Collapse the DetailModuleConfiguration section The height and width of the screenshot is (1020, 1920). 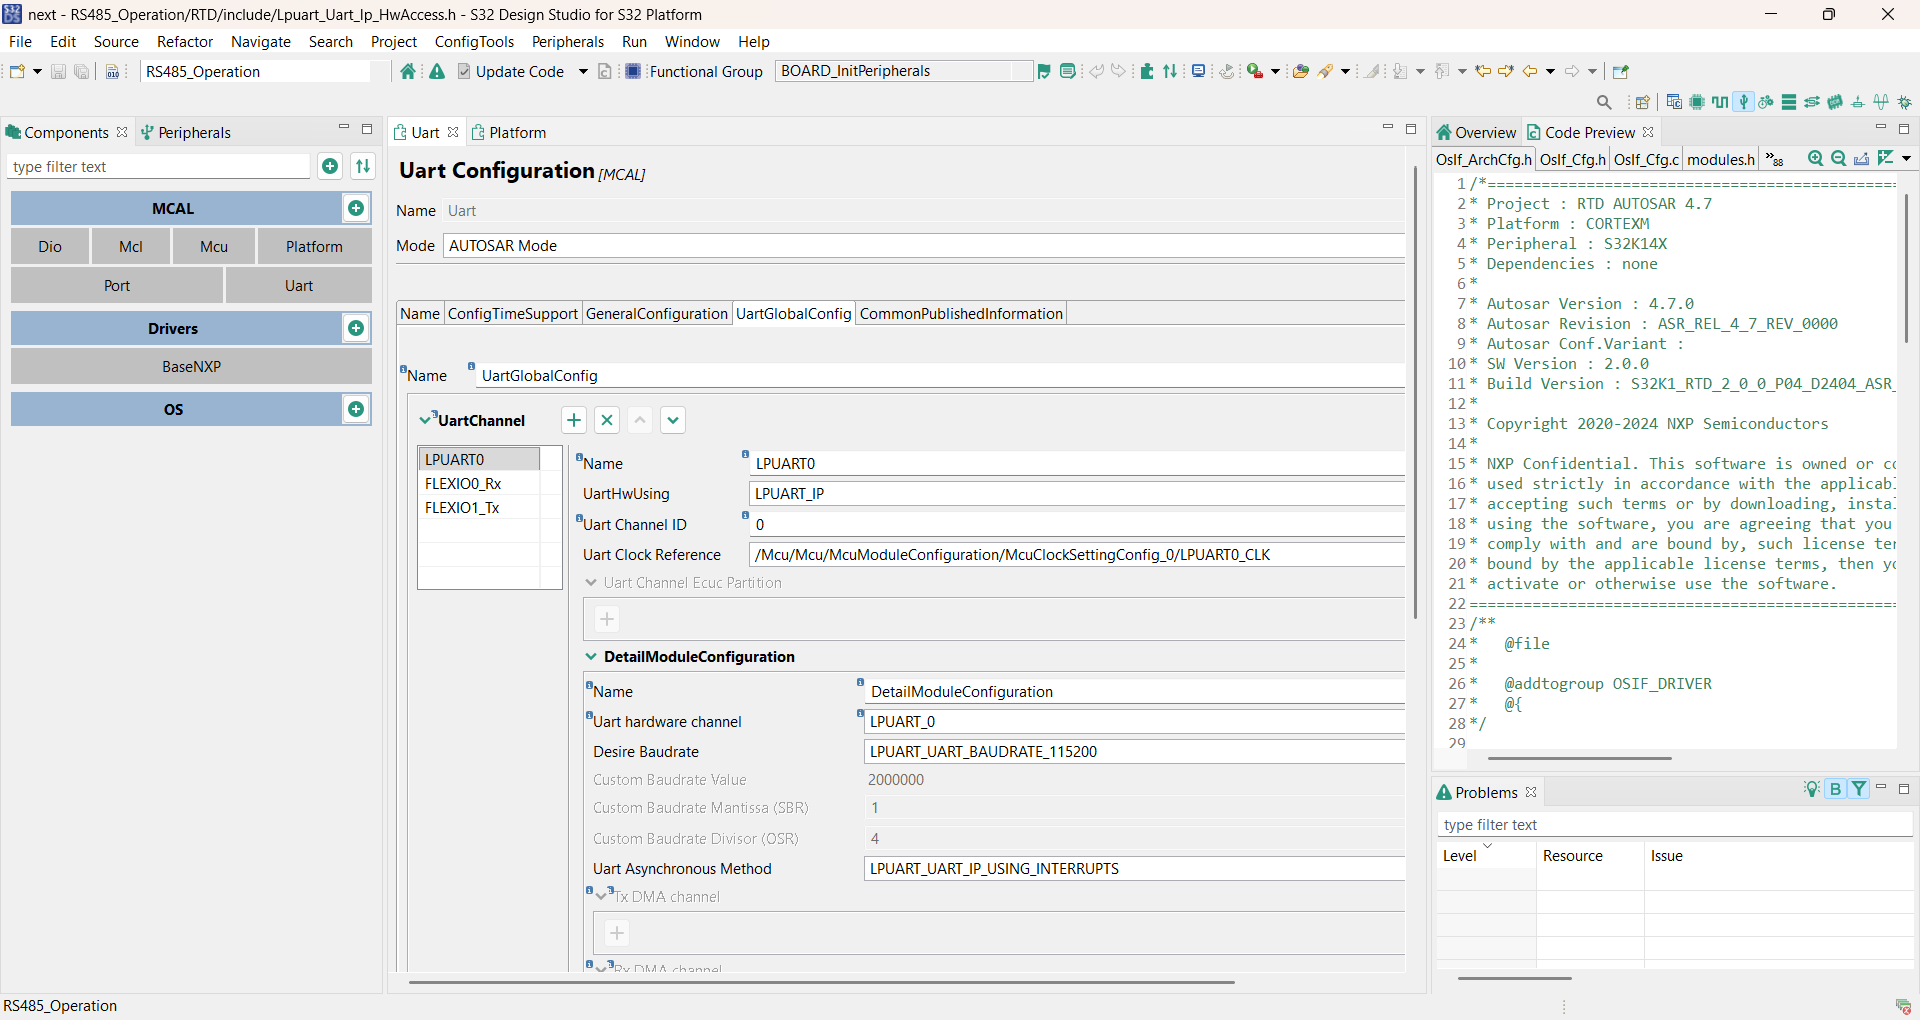pyautogui.click(x=591, y=656)
